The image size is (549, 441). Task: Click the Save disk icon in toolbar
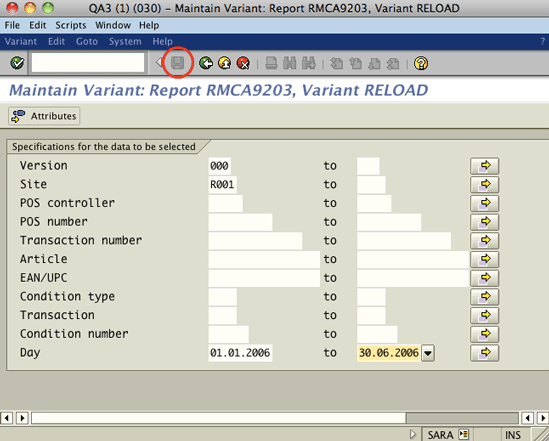[178, 63]
